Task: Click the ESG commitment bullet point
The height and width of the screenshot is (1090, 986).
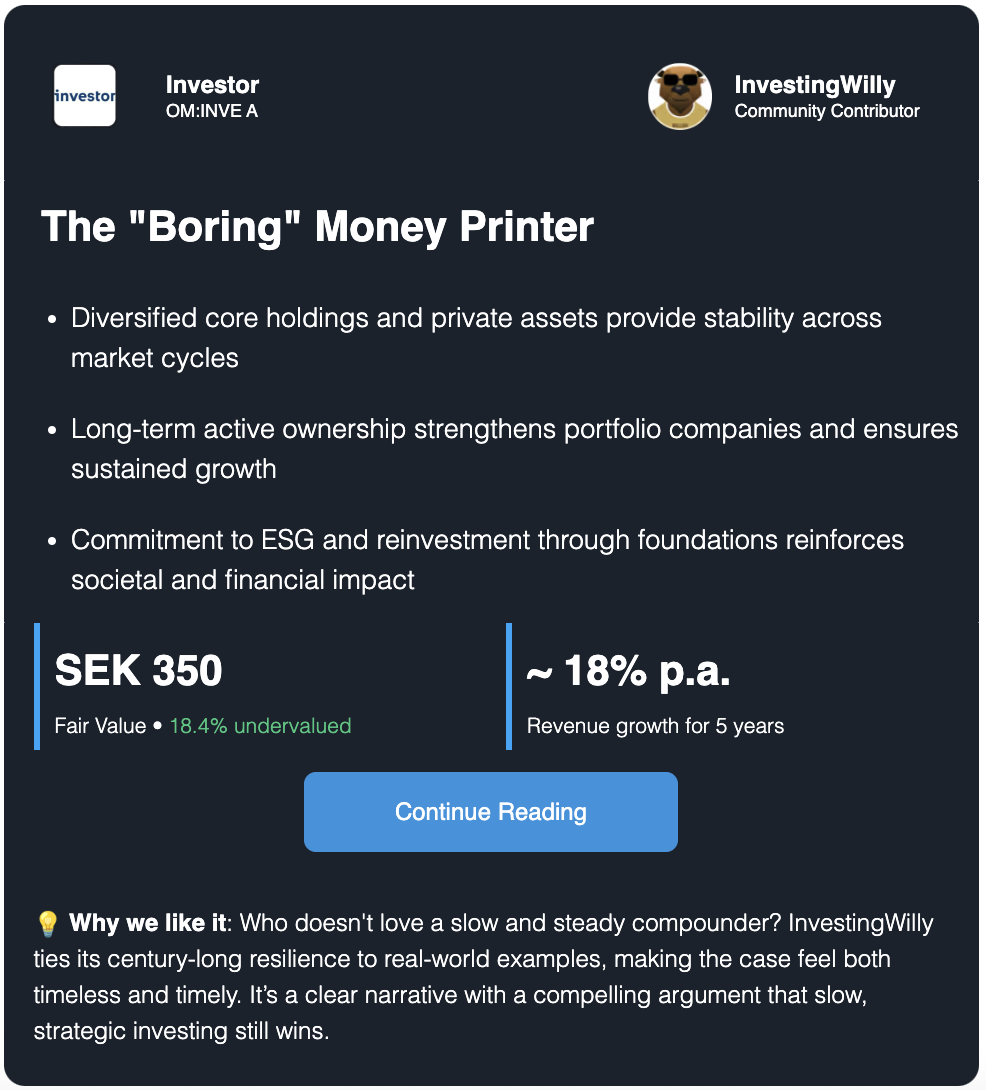Action: (487, 560)
